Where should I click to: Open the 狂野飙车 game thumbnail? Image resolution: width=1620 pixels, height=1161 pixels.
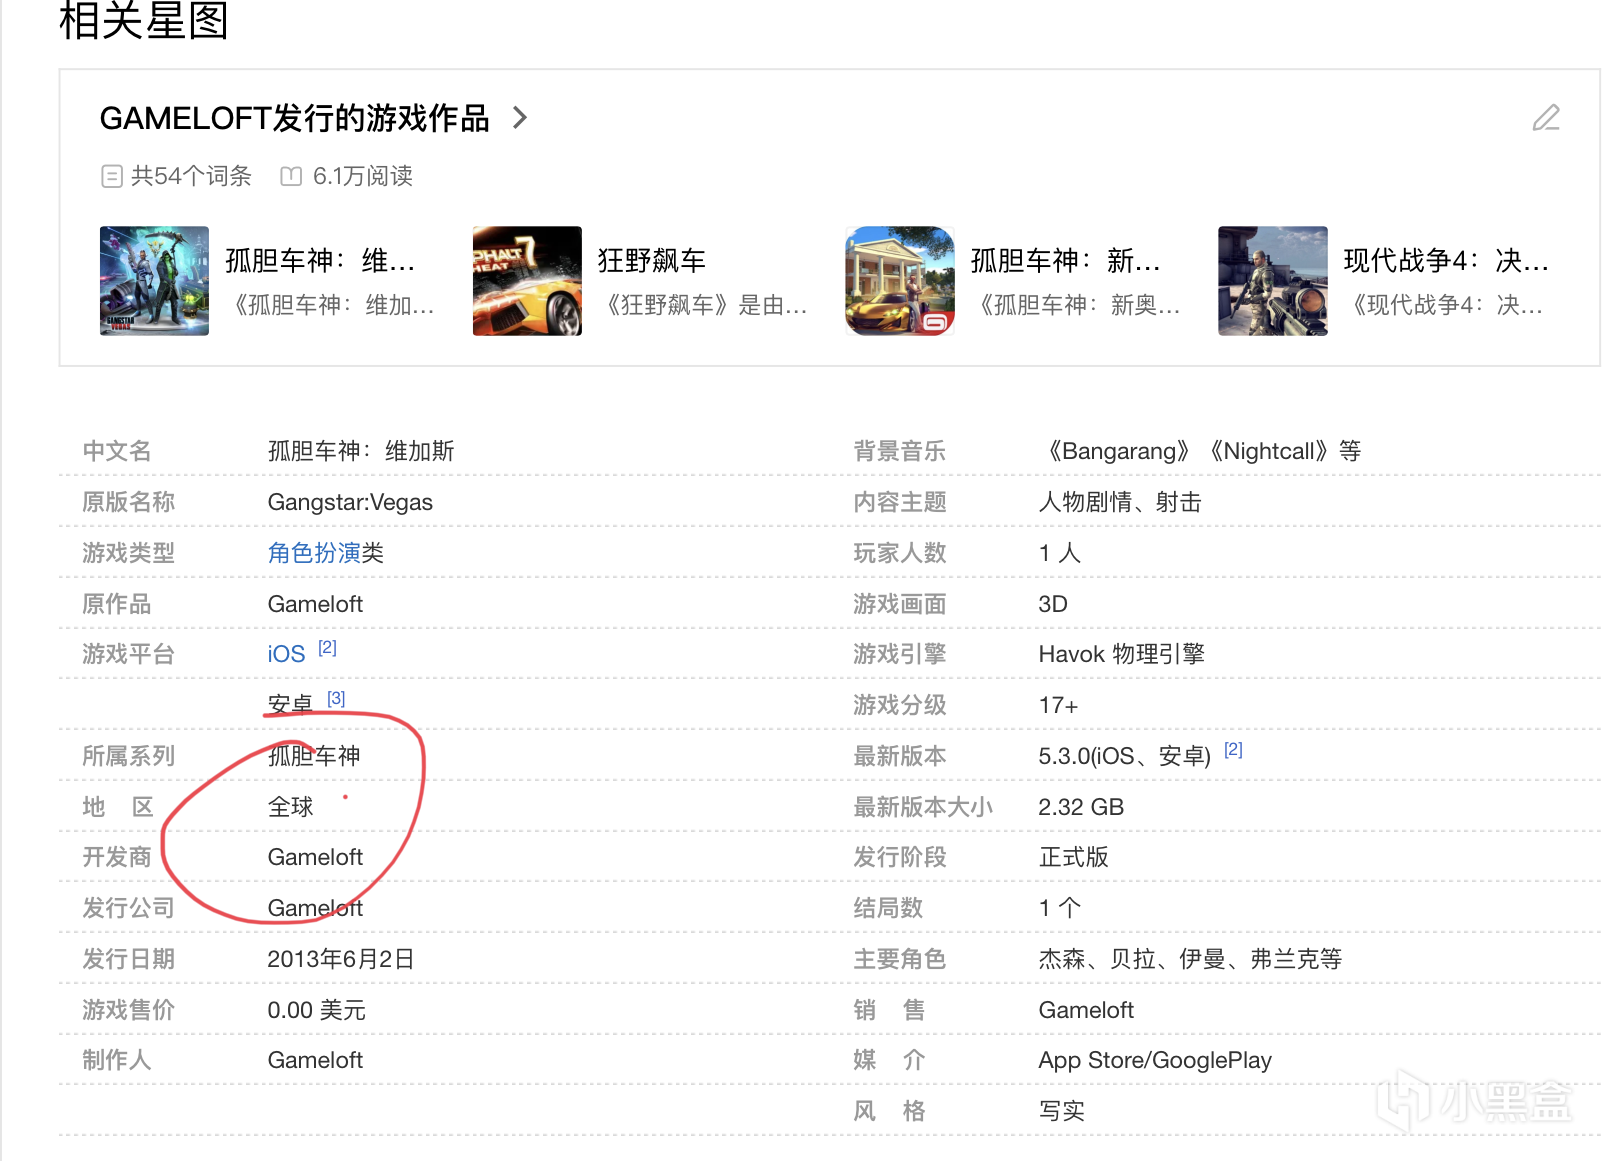click(527, 281)
